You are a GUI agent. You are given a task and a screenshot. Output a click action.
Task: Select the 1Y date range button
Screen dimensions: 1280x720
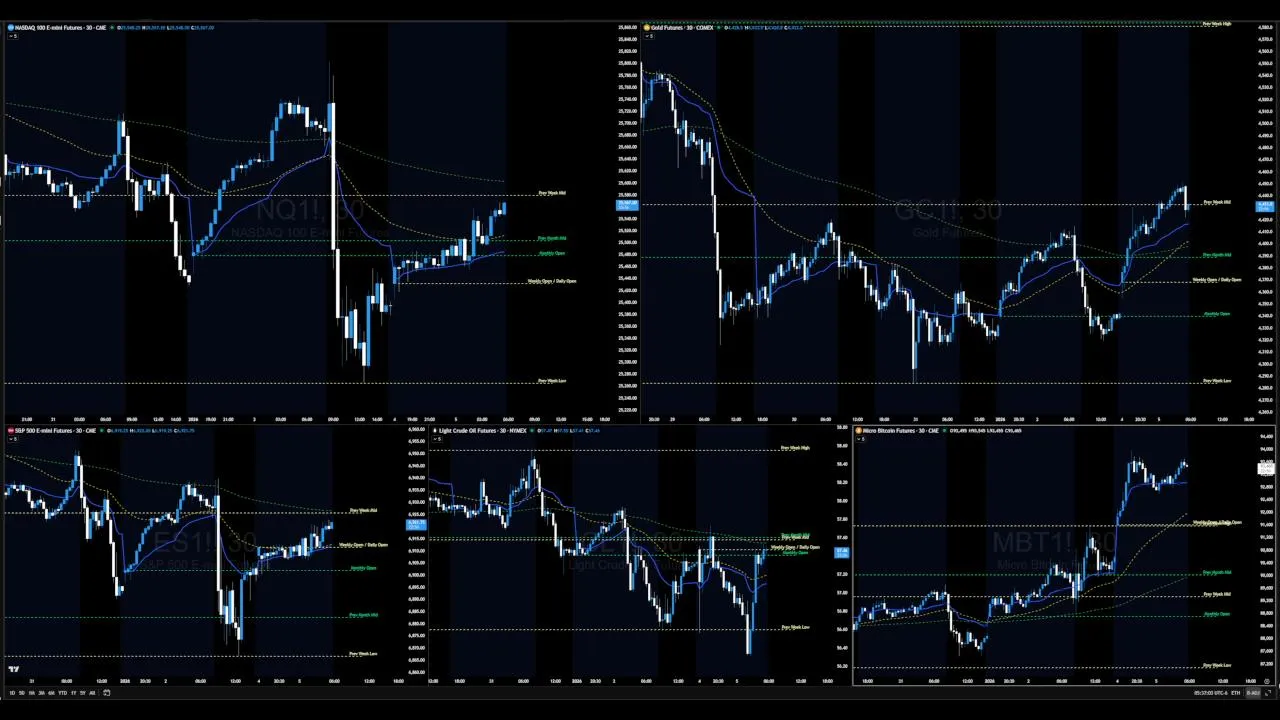pos(73,693)
